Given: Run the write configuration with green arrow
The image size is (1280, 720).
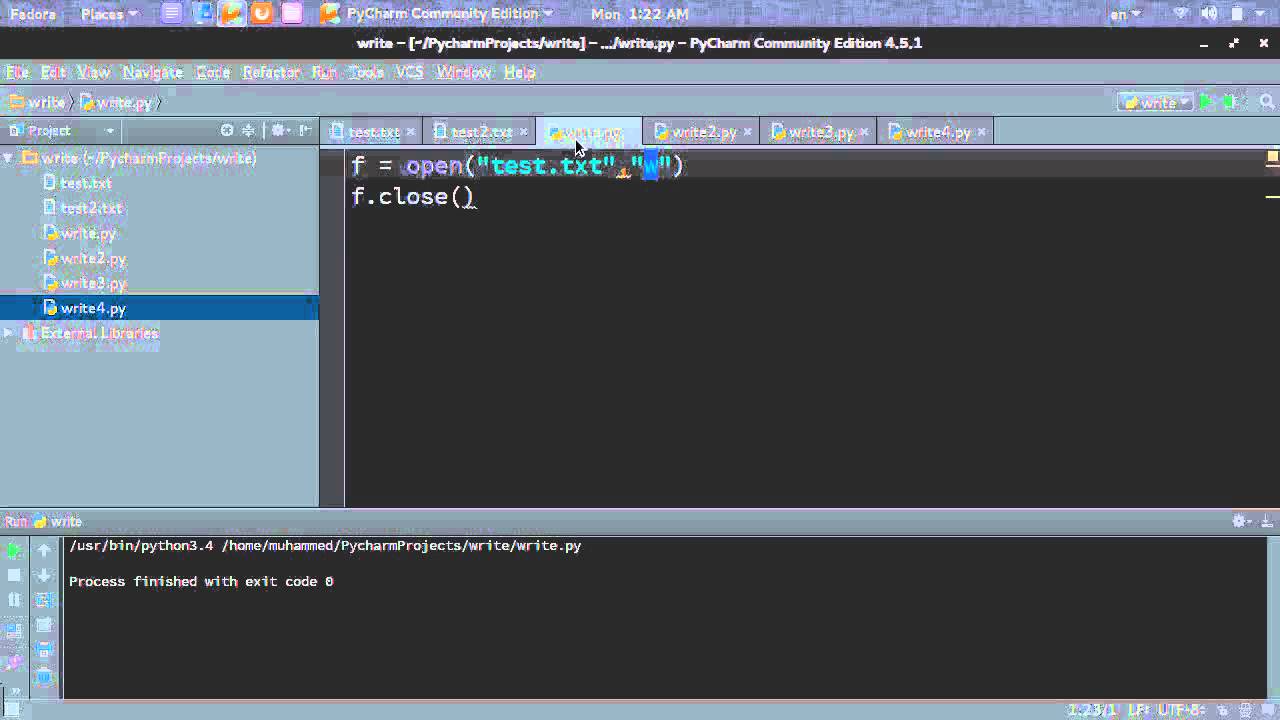Looking at the screenshot, I should (x=1206, y=102).
